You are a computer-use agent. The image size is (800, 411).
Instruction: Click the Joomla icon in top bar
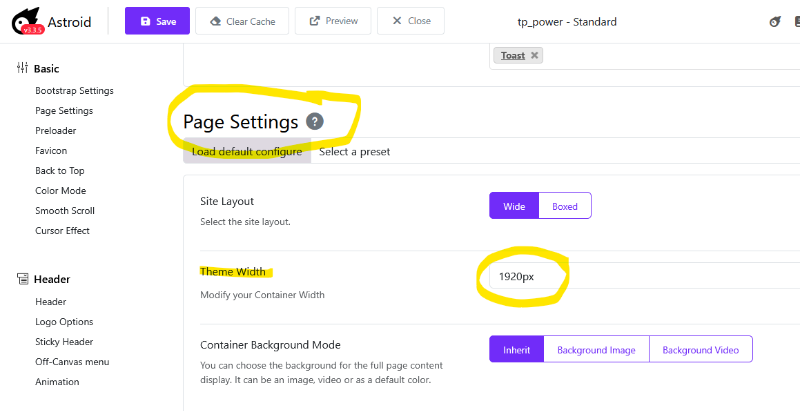pyautogui.click(x=773, y=21)
